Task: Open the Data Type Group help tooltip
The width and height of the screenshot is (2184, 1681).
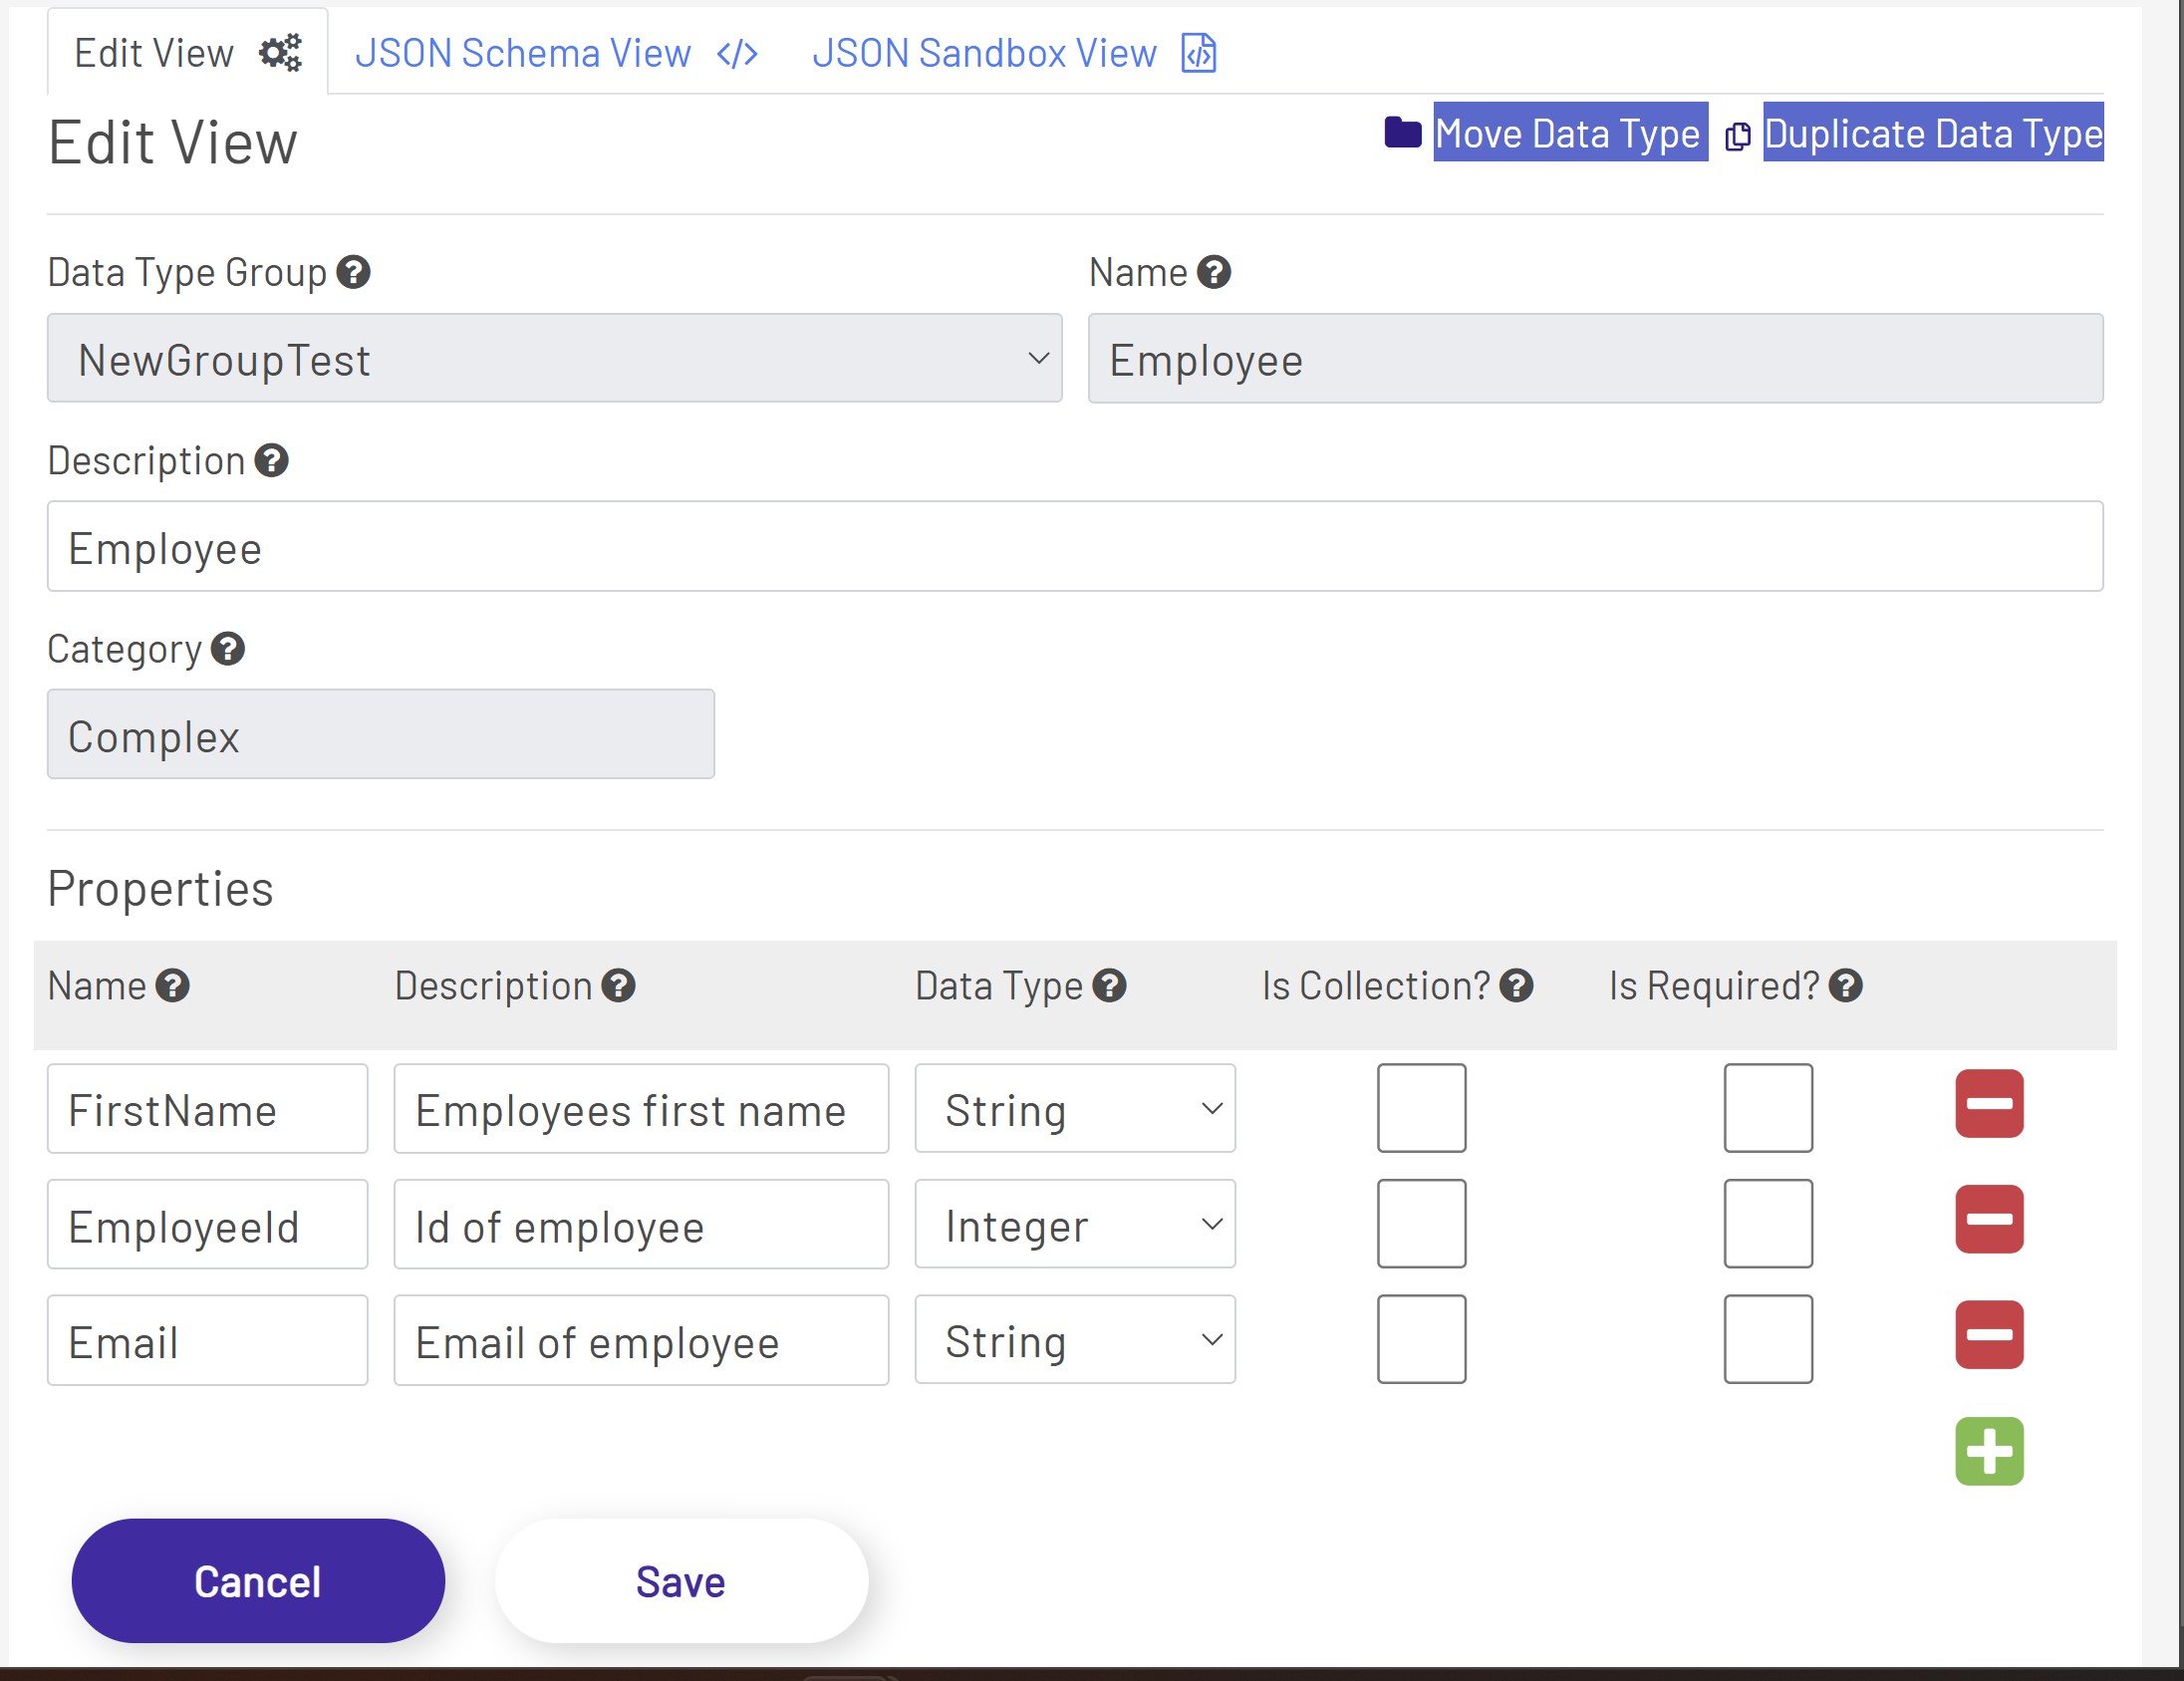Action: (x=355, y=271)
